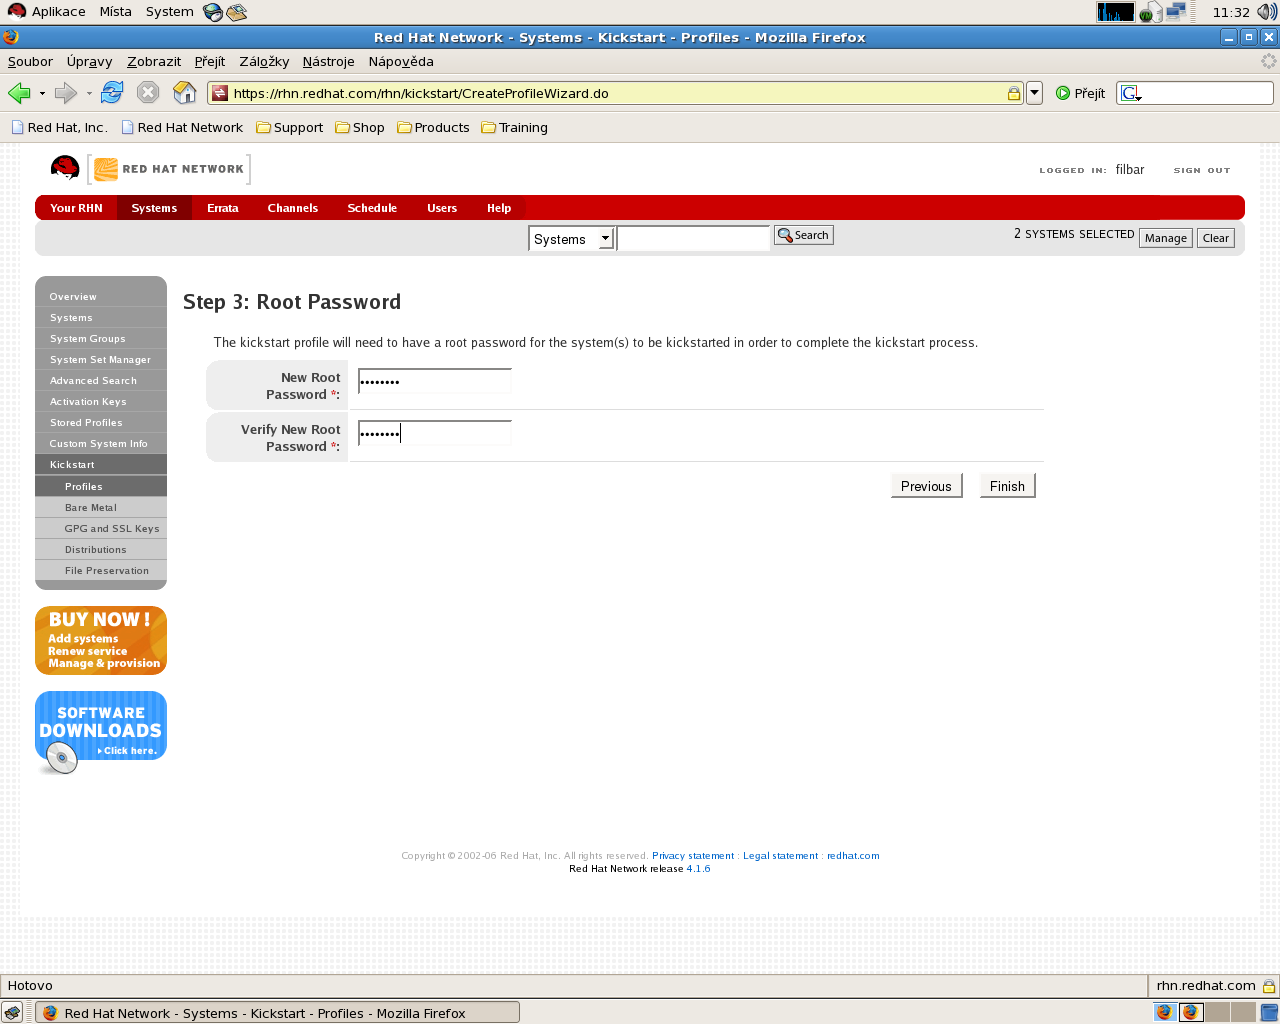The image size is (1280, 1024).
Task: Open the Home page icon
Action: tap(185, 93)
